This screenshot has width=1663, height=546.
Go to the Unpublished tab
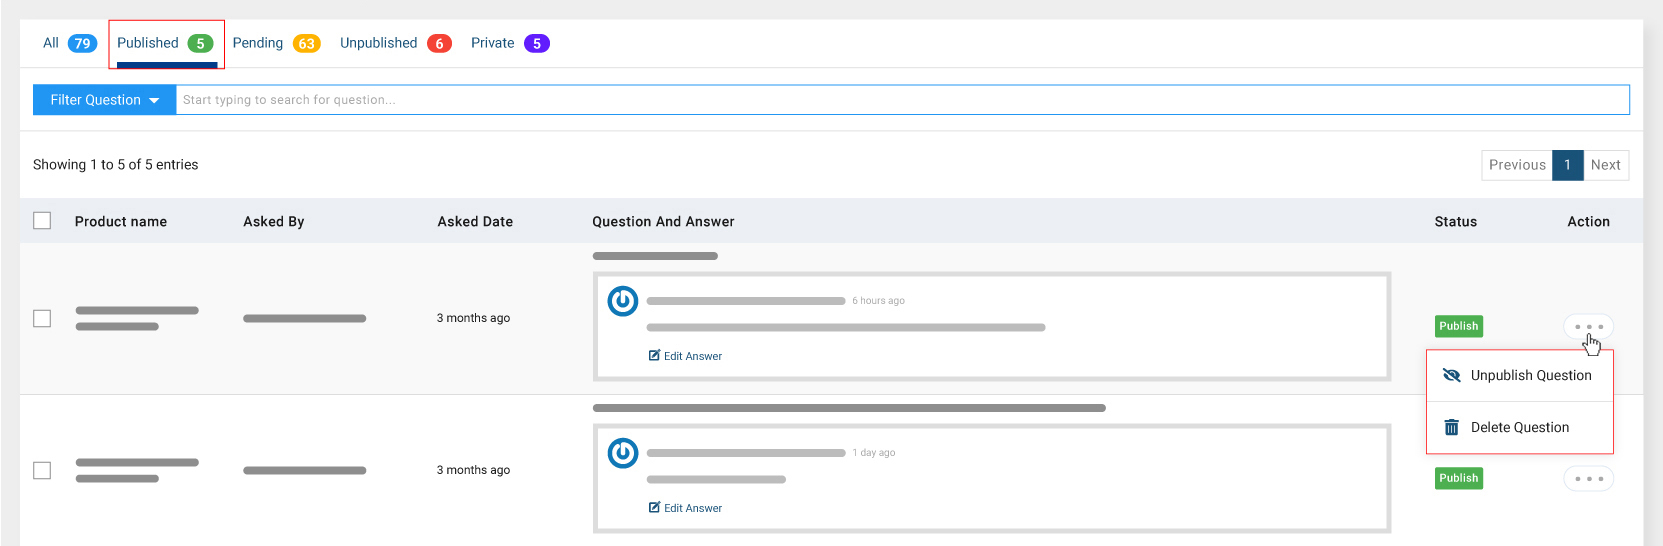(396, 43)
